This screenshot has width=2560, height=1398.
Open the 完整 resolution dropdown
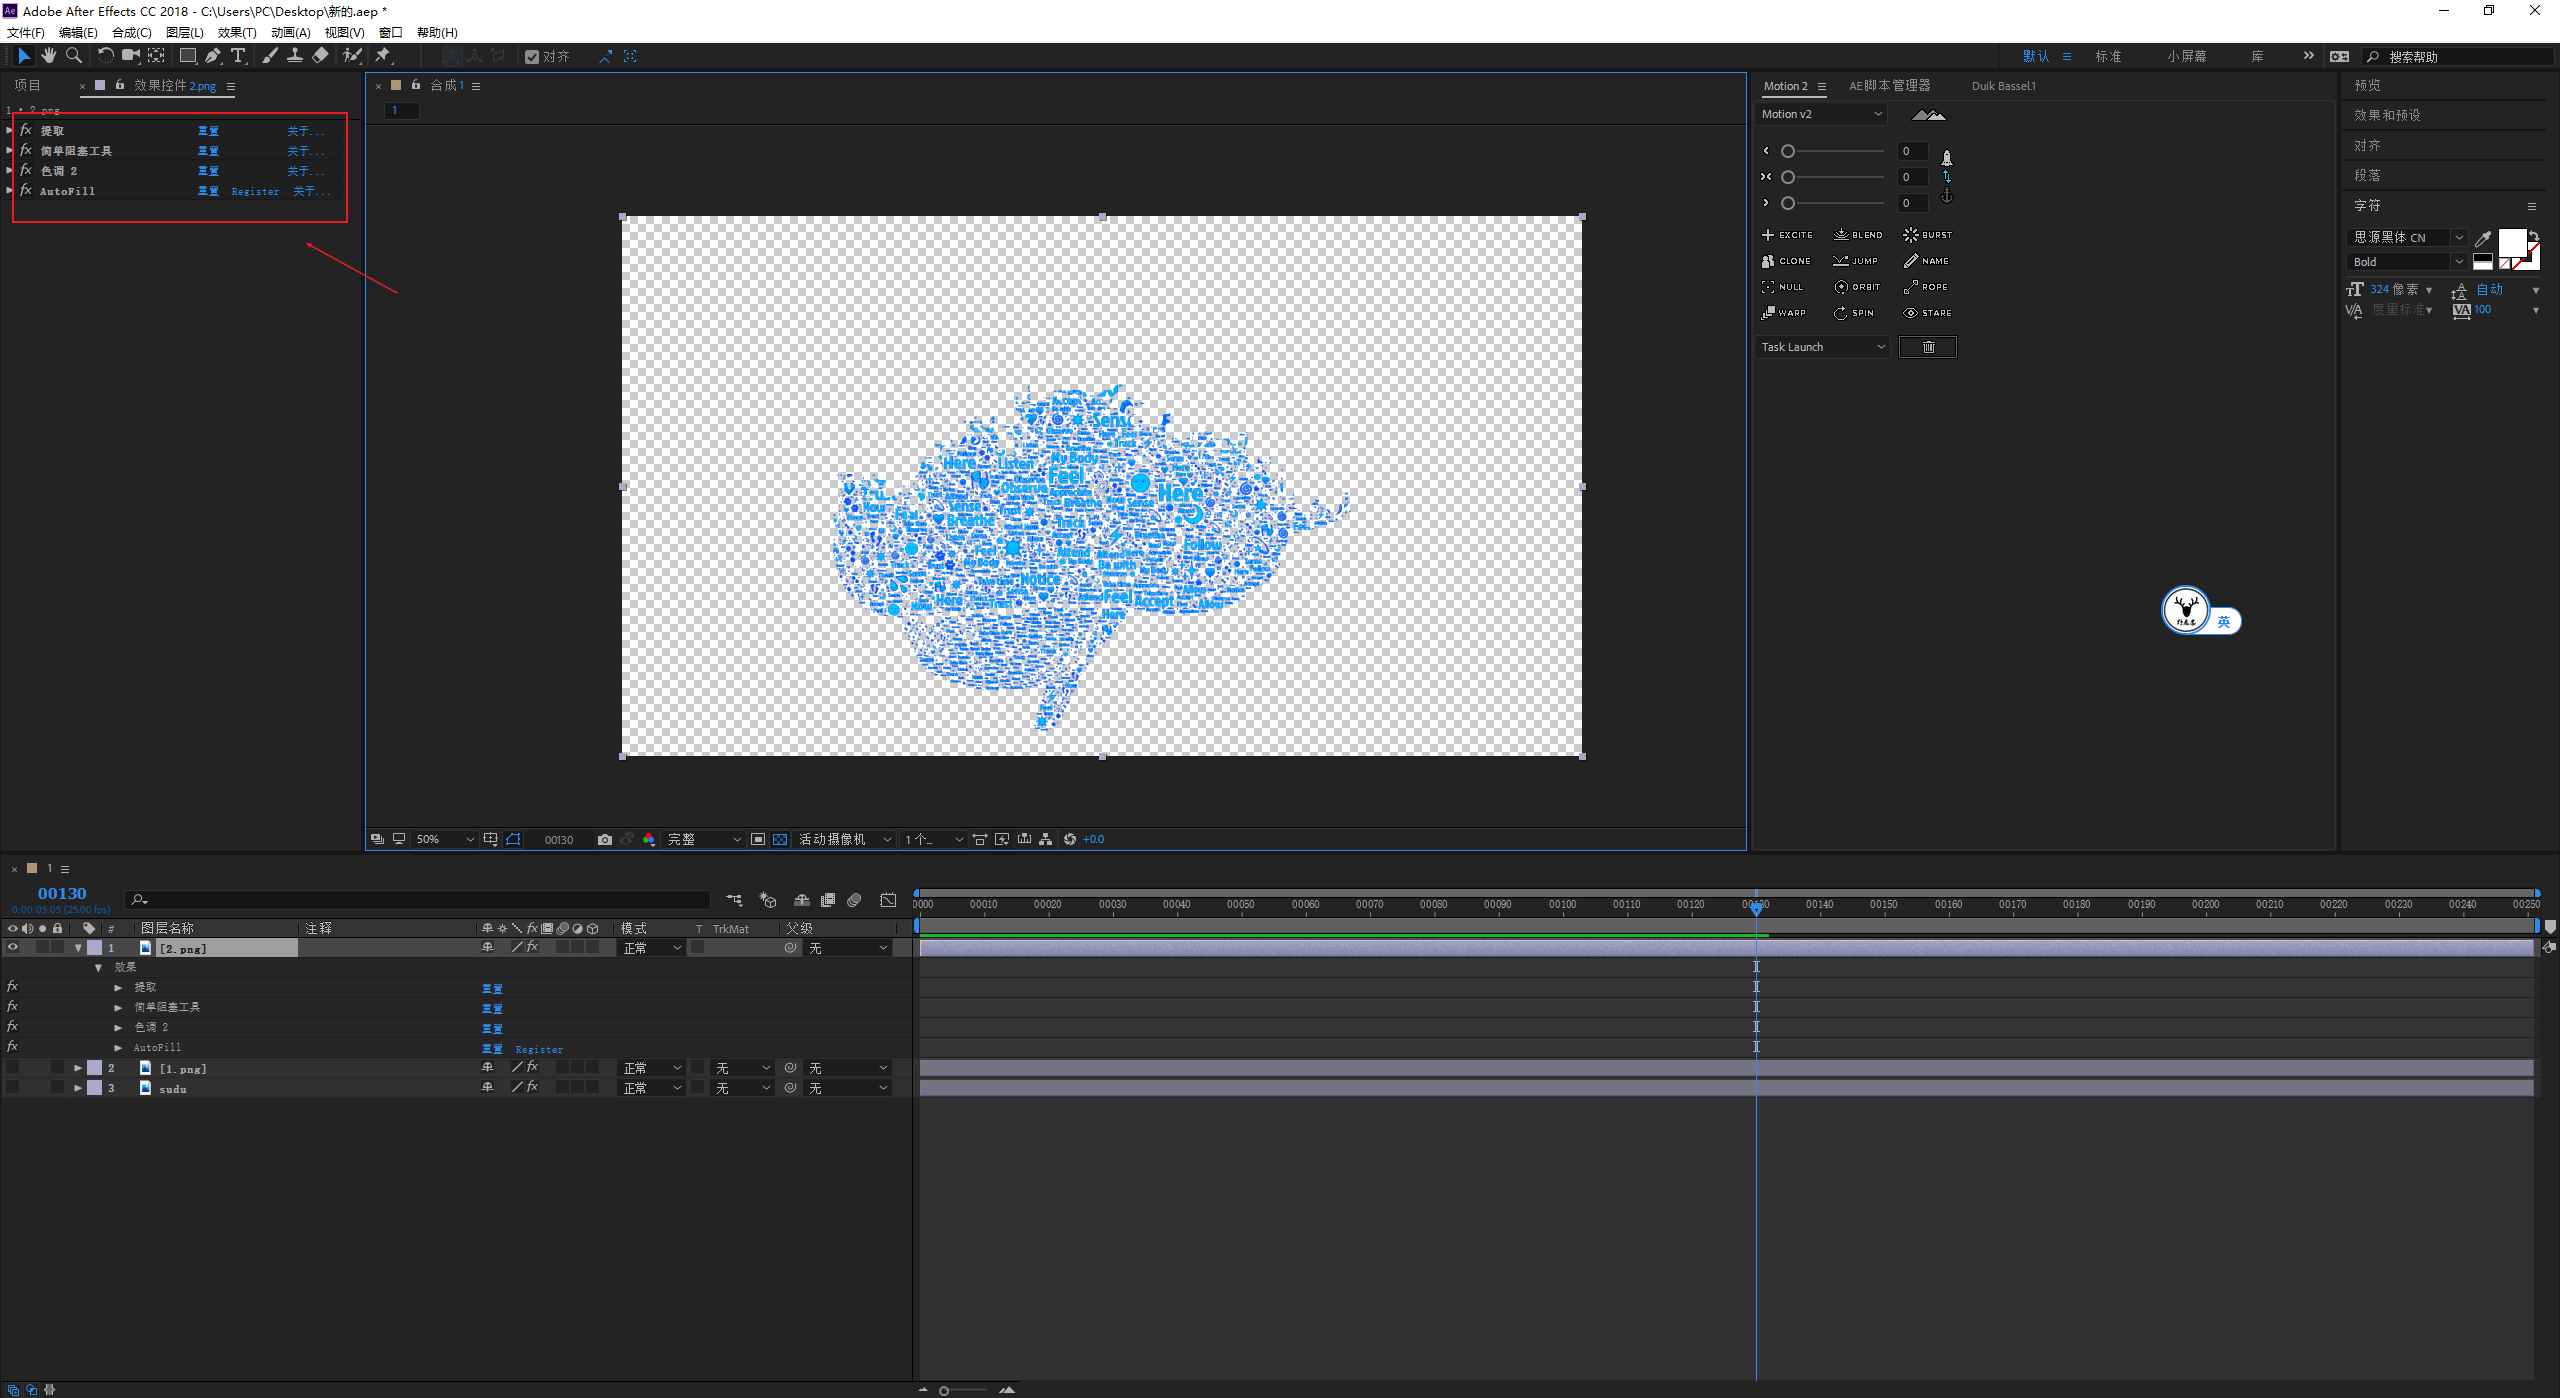tap(705, 839)
